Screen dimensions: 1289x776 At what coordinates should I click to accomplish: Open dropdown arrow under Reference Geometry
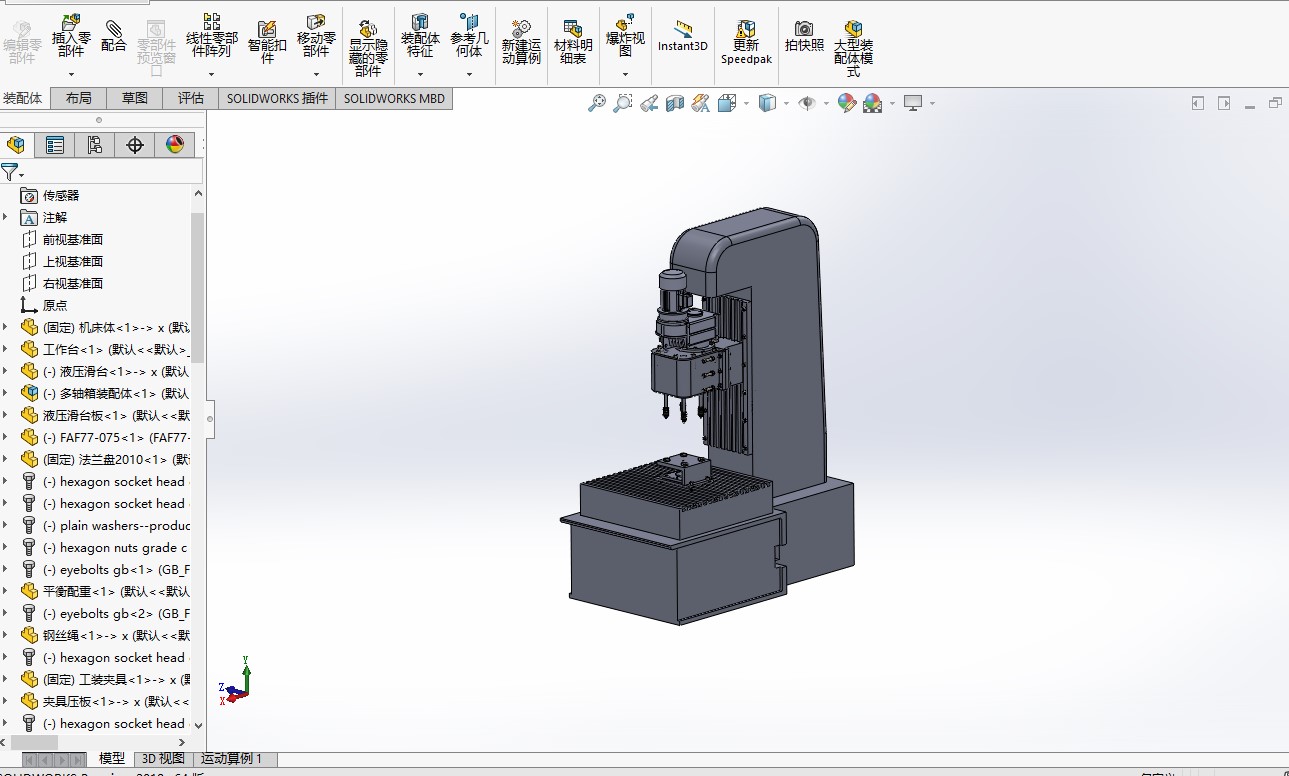coord(469,74)
